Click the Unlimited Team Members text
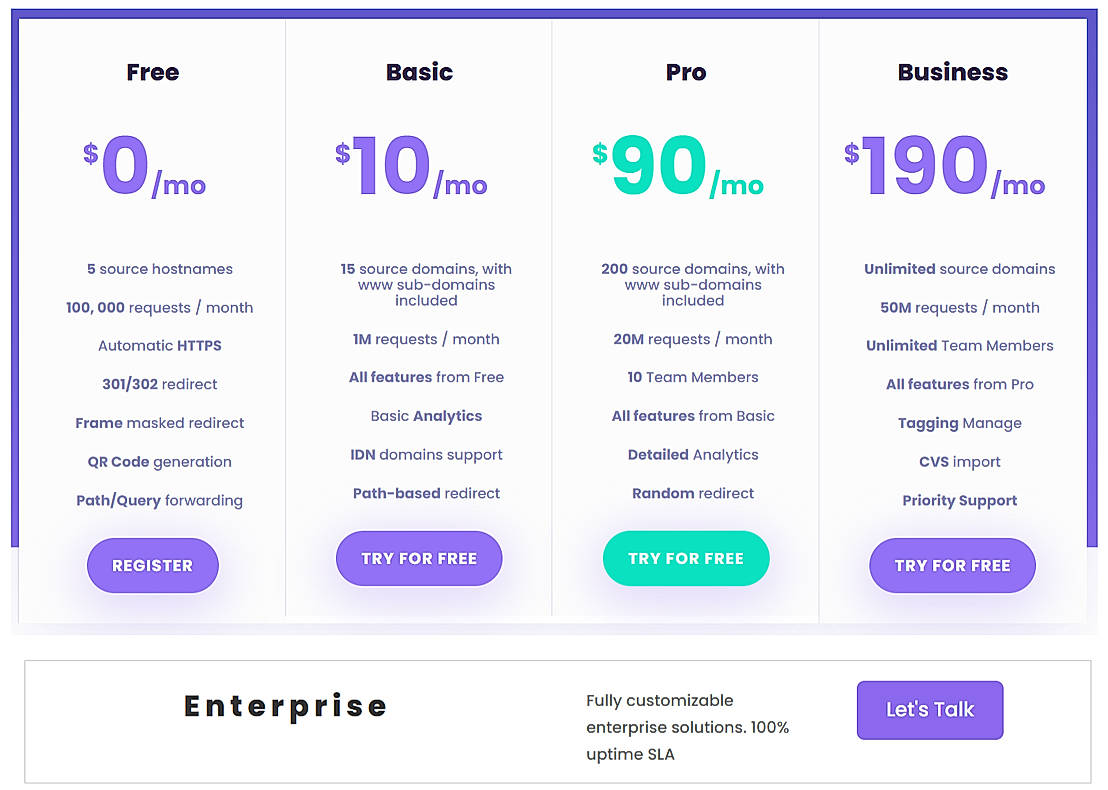Viewport: 1108px width, 790px height. coord(960,346)
